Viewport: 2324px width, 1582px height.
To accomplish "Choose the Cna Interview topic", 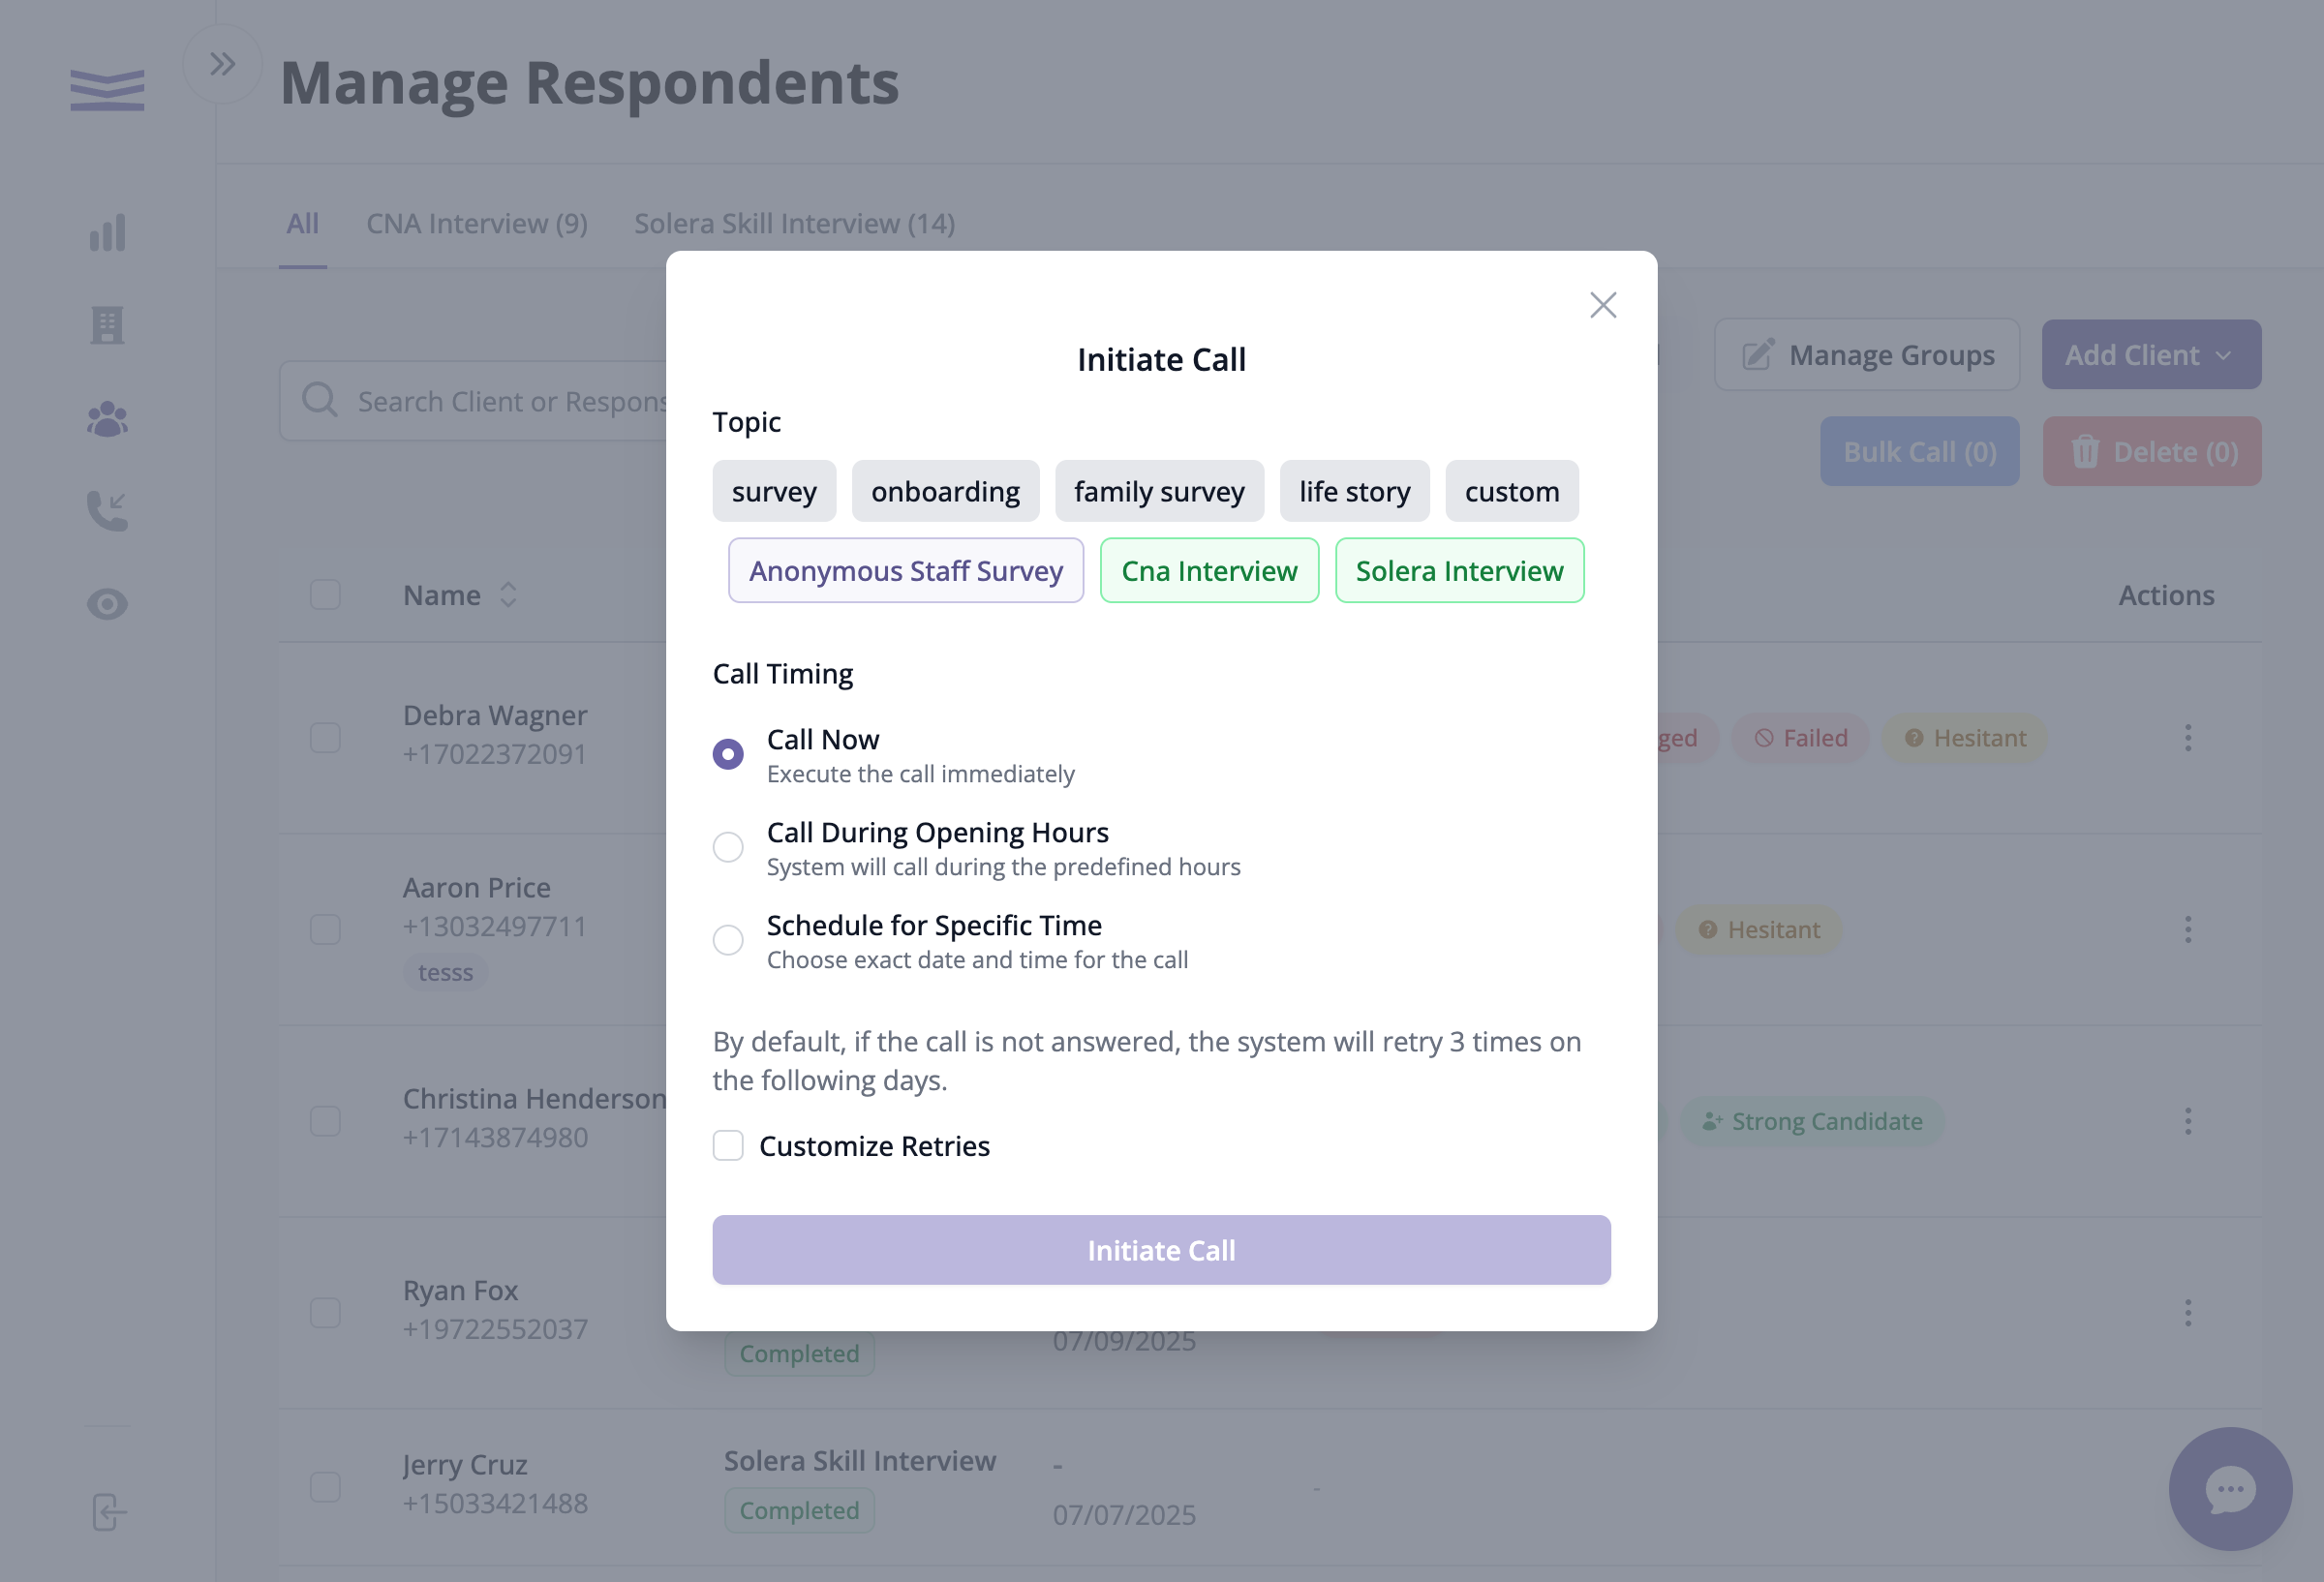I will pos(1209,570).
